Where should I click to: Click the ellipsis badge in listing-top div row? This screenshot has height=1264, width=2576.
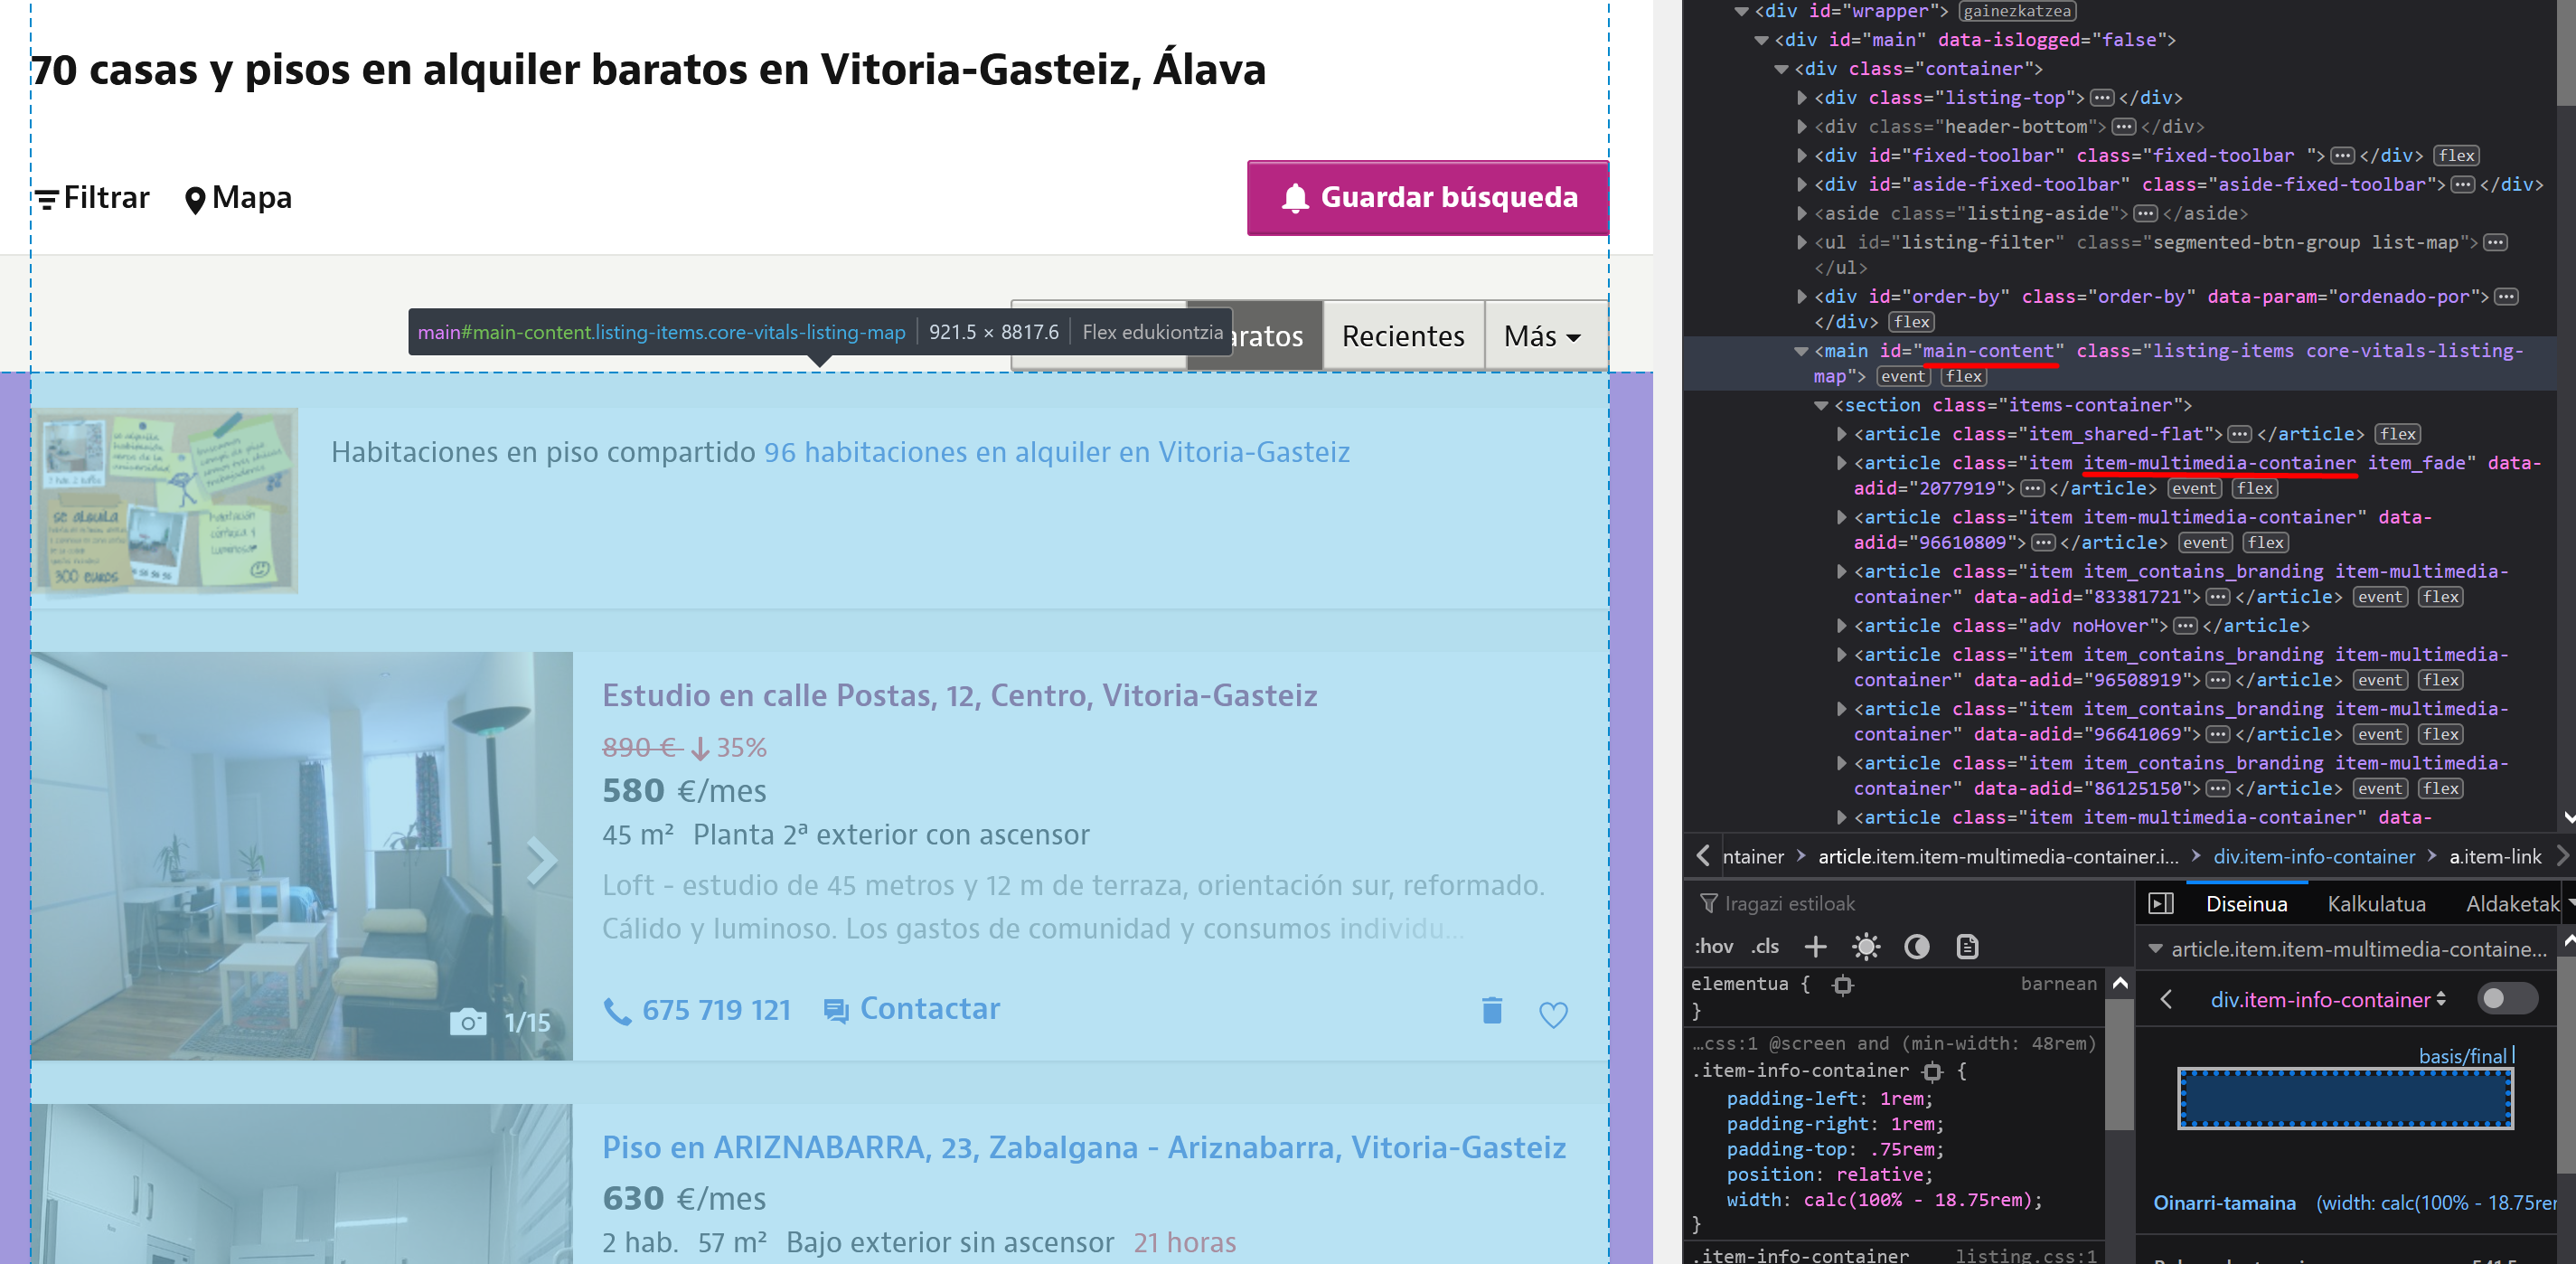click(x=2102, y=98)
